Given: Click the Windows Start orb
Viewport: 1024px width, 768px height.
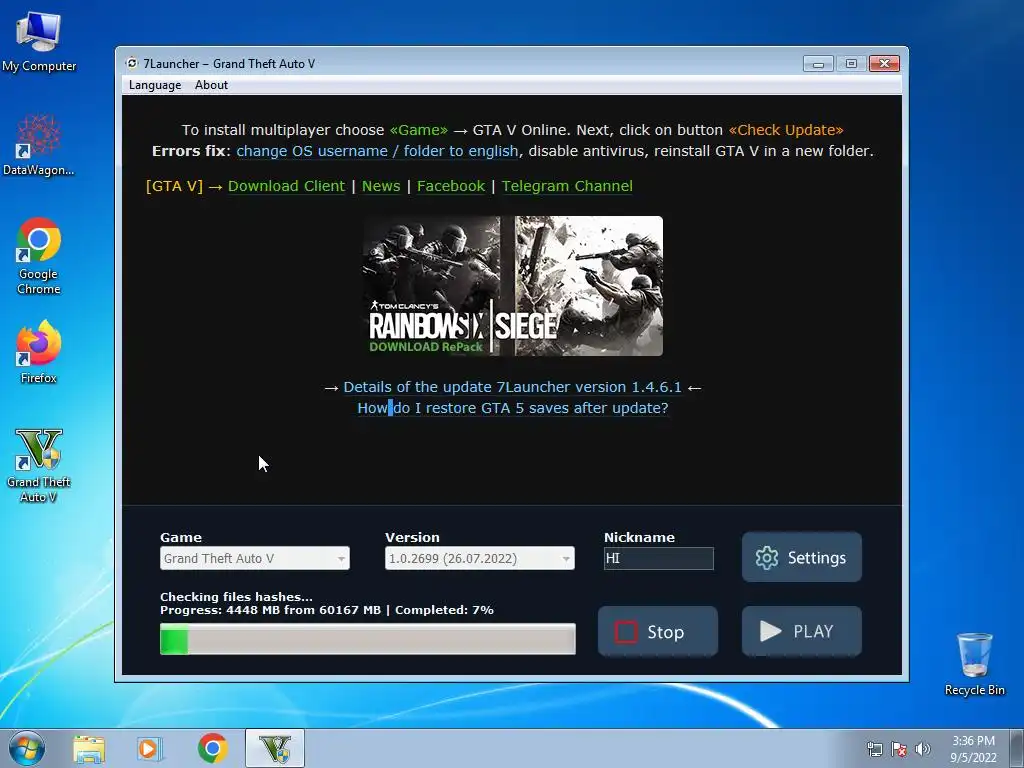Looking at the screenshot, I should tap(27, 748).
